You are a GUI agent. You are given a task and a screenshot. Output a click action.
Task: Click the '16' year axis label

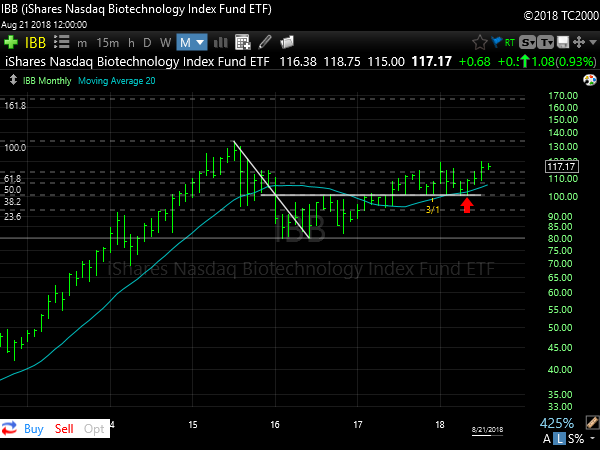[275, 425]
